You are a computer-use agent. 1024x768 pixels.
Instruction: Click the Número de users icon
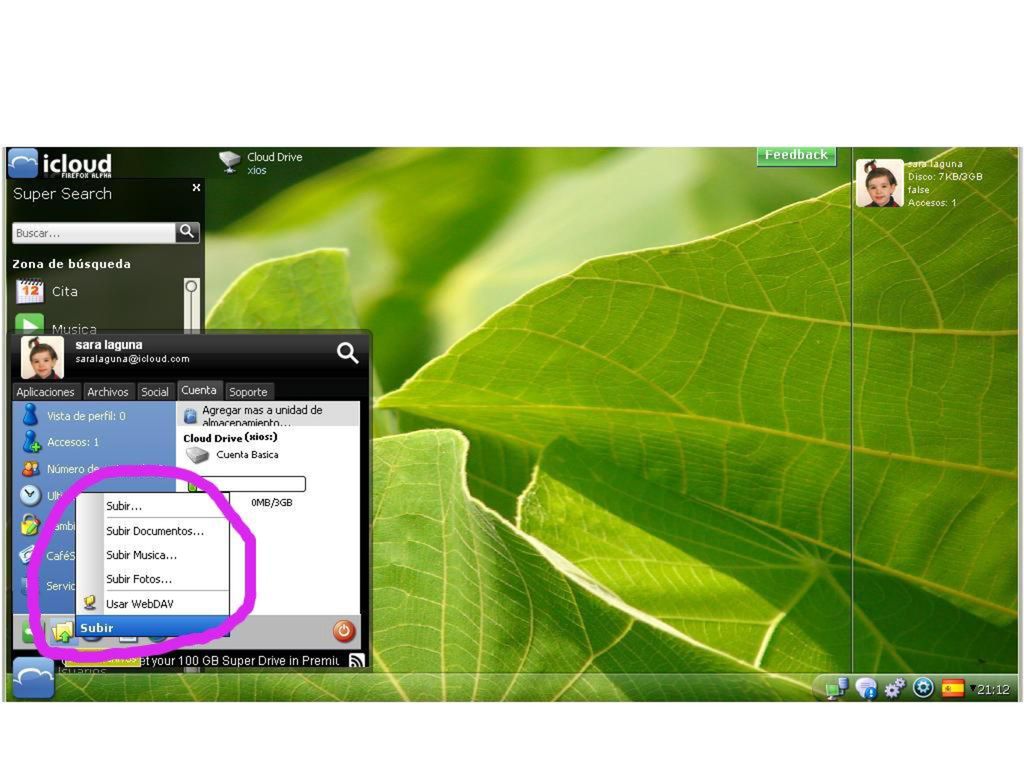point(31,469)
